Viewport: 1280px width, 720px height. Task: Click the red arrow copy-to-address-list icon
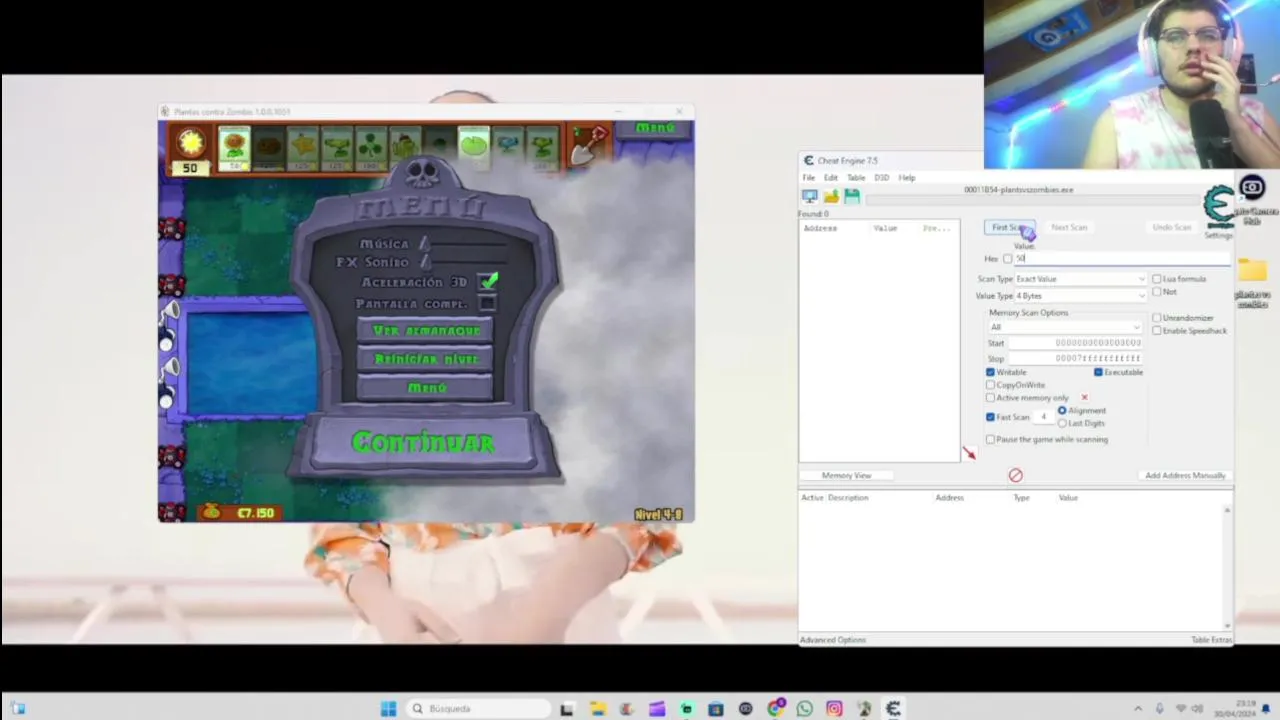point(968,454)
